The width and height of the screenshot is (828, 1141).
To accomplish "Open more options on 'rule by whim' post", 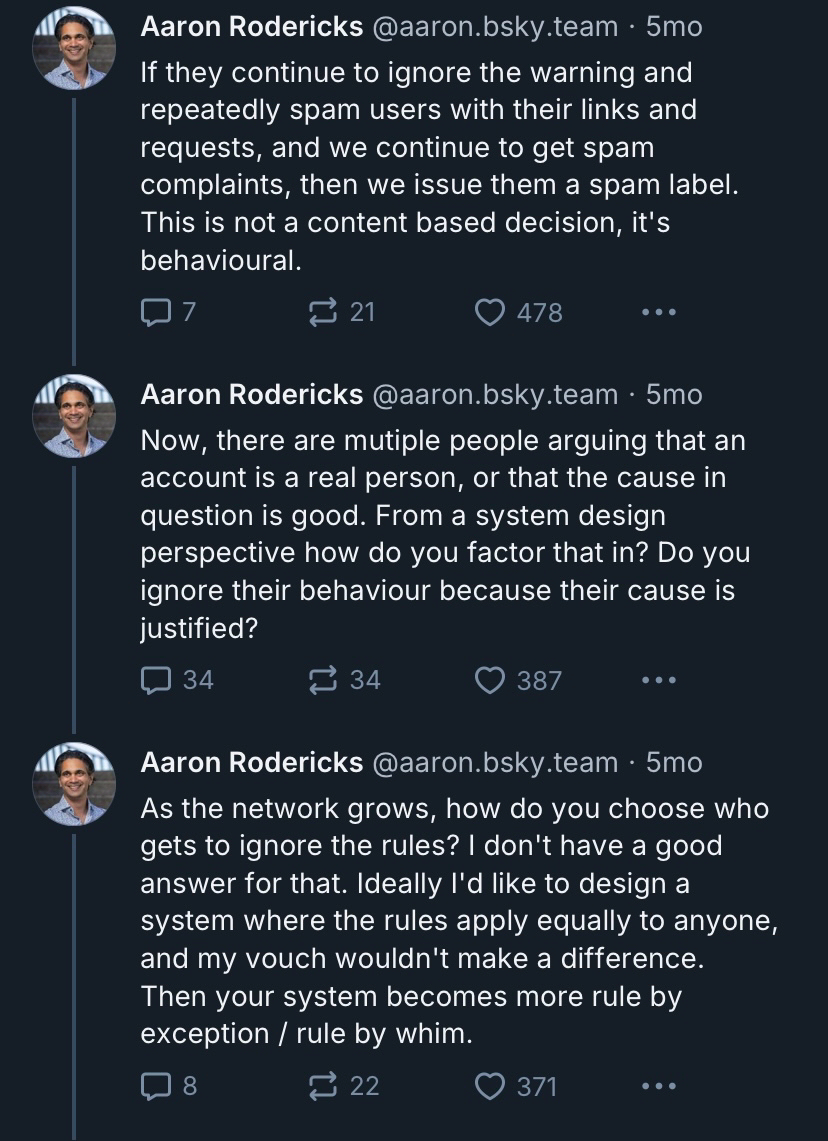I will pos(659,1086).
